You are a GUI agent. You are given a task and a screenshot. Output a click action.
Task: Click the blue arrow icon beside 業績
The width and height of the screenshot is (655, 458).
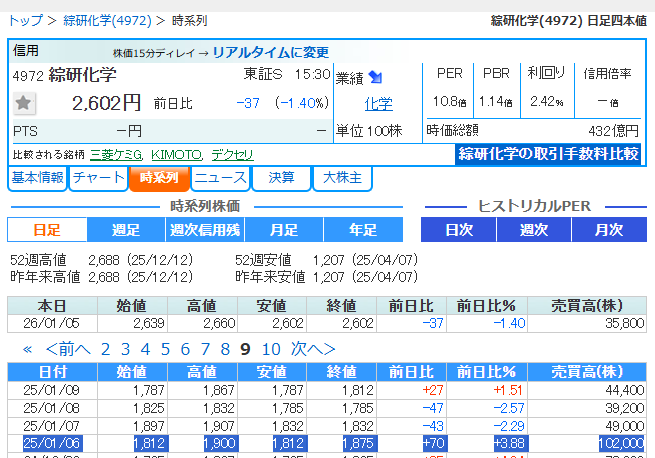click(x=375, y=77)
